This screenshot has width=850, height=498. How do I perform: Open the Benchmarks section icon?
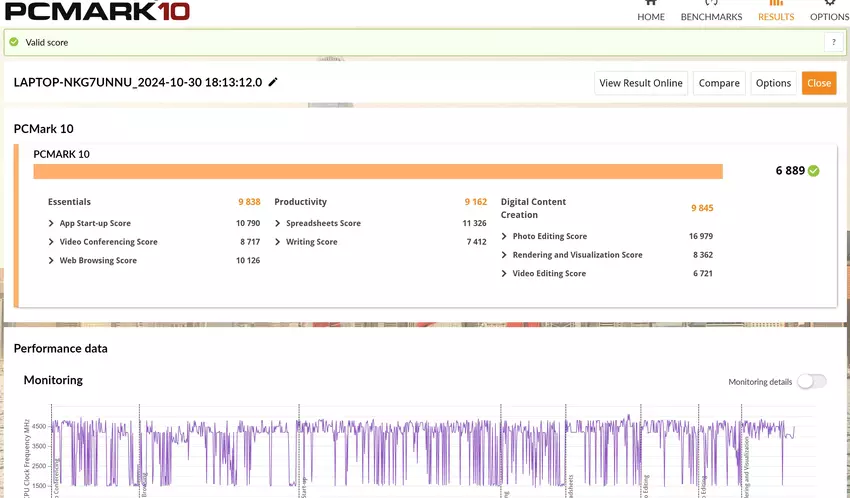[711, 4]
